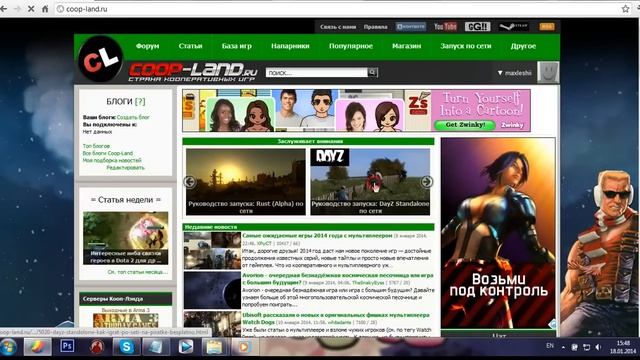Click the user avatar smiley image
Viewport: 640px width, 360px height.
(548, 72)
